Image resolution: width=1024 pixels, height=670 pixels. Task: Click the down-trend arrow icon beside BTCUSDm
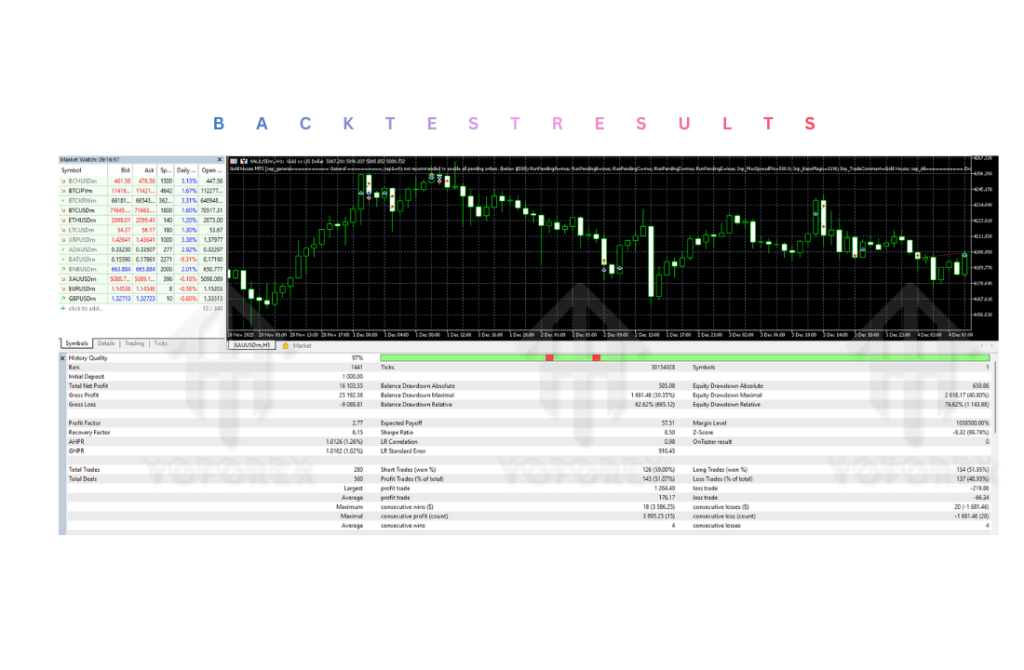(63, 212)
